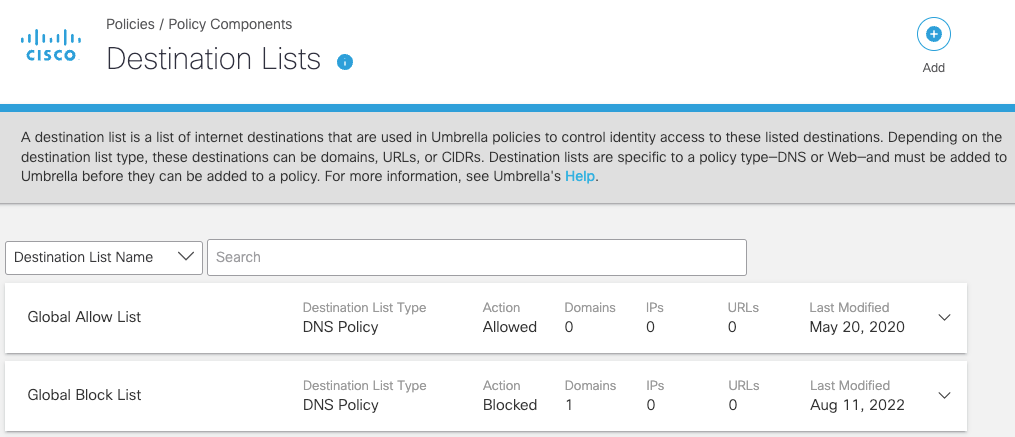The width and height of the screenshot is (1015, 437).
Task: Click the Add plus circle icon
Action: [x=933, y=34]
